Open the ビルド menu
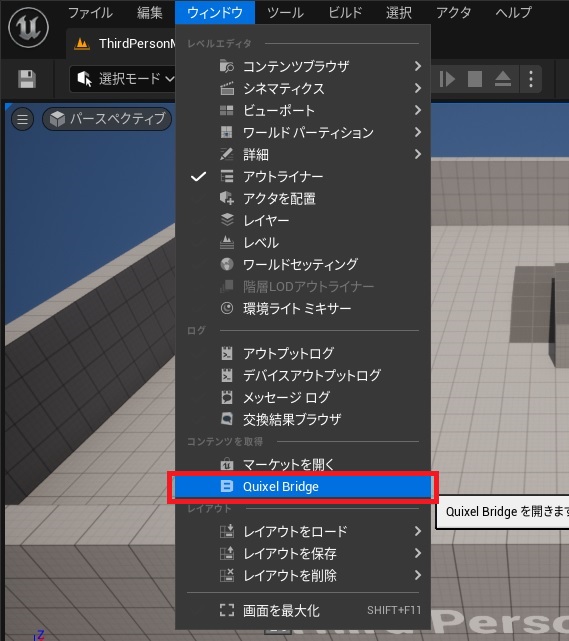This screenshot has width=569, height=641. click(345, 13)
